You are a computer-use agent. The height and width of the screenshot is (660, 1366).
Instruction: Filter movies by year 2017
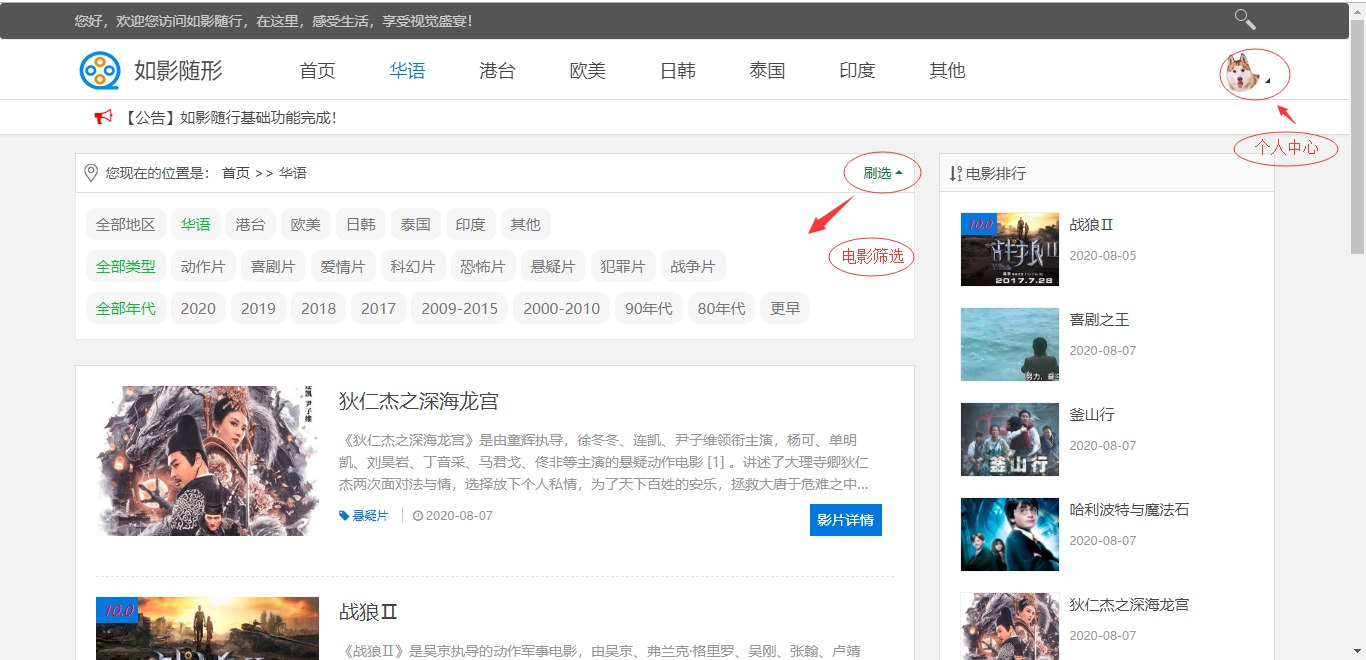click(x=379, y=308)
